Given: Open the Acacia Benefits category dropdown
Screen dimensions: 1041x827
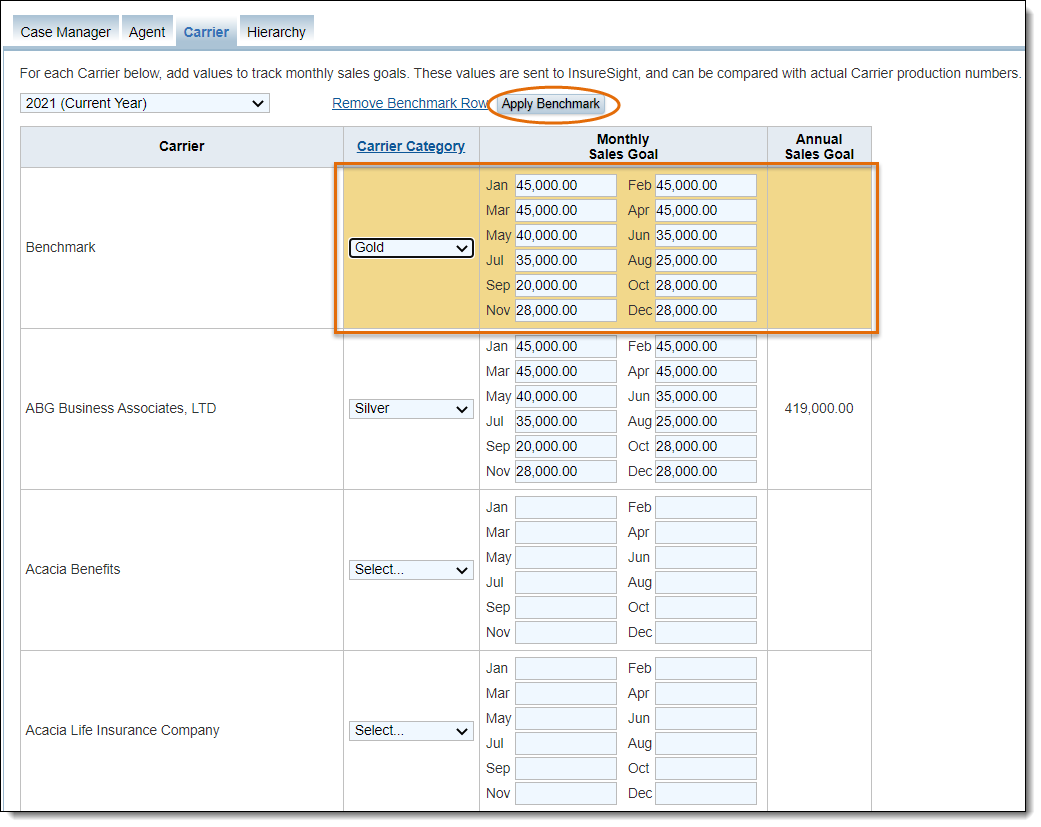Looking at the screenshot, I should (411, 569).
